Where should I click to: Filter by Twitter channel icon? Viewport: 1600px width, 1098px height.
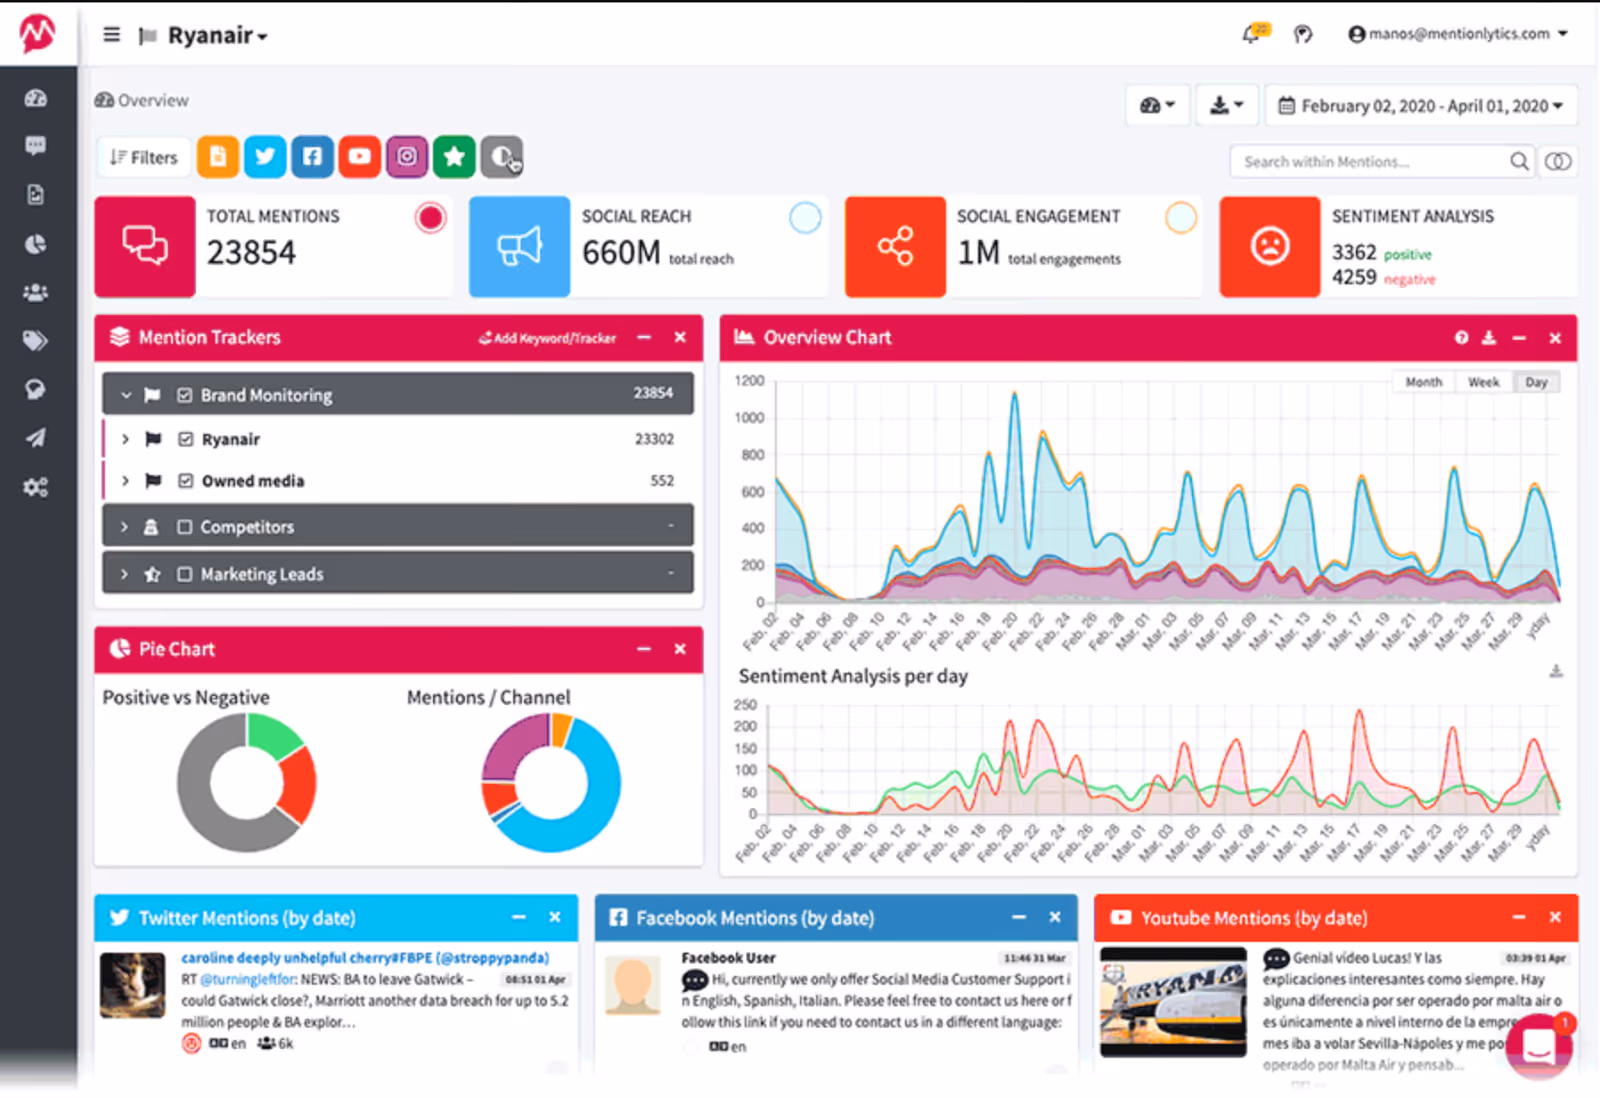click(x=265, y=157)
